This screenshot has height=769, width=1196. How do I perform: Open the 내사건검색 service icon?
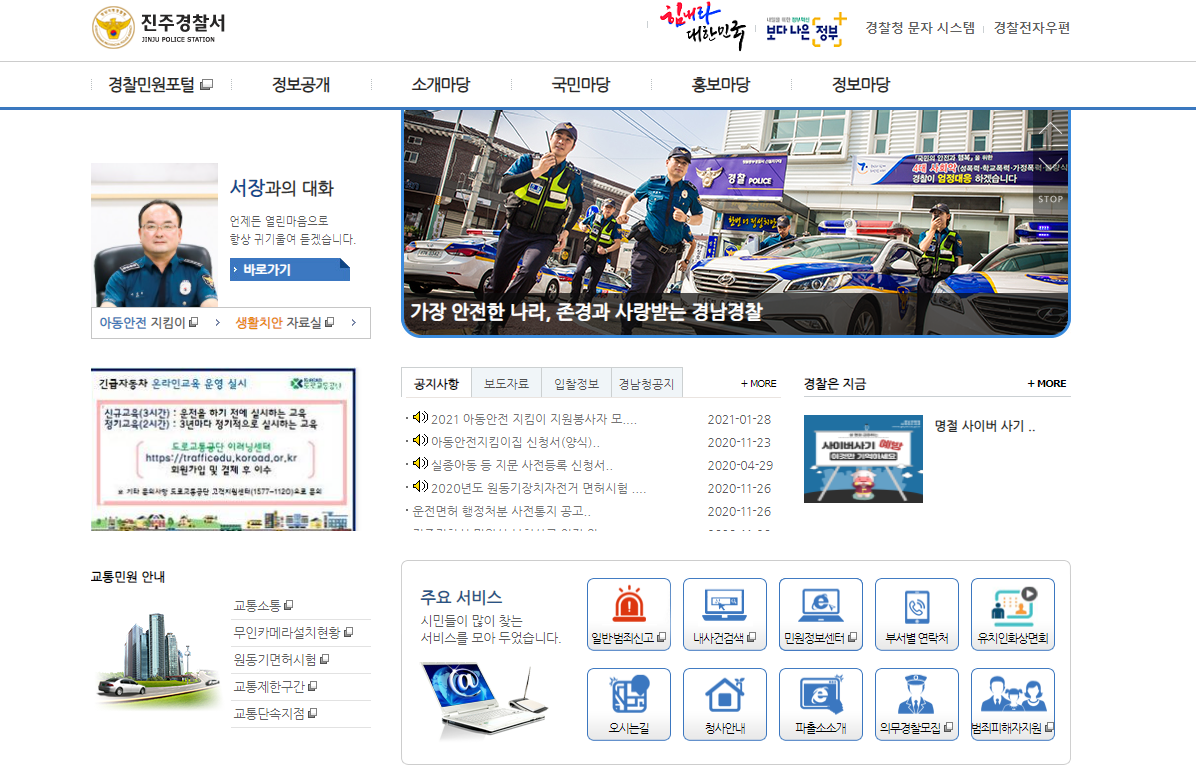pyautogui.click(x=725, y=614)
